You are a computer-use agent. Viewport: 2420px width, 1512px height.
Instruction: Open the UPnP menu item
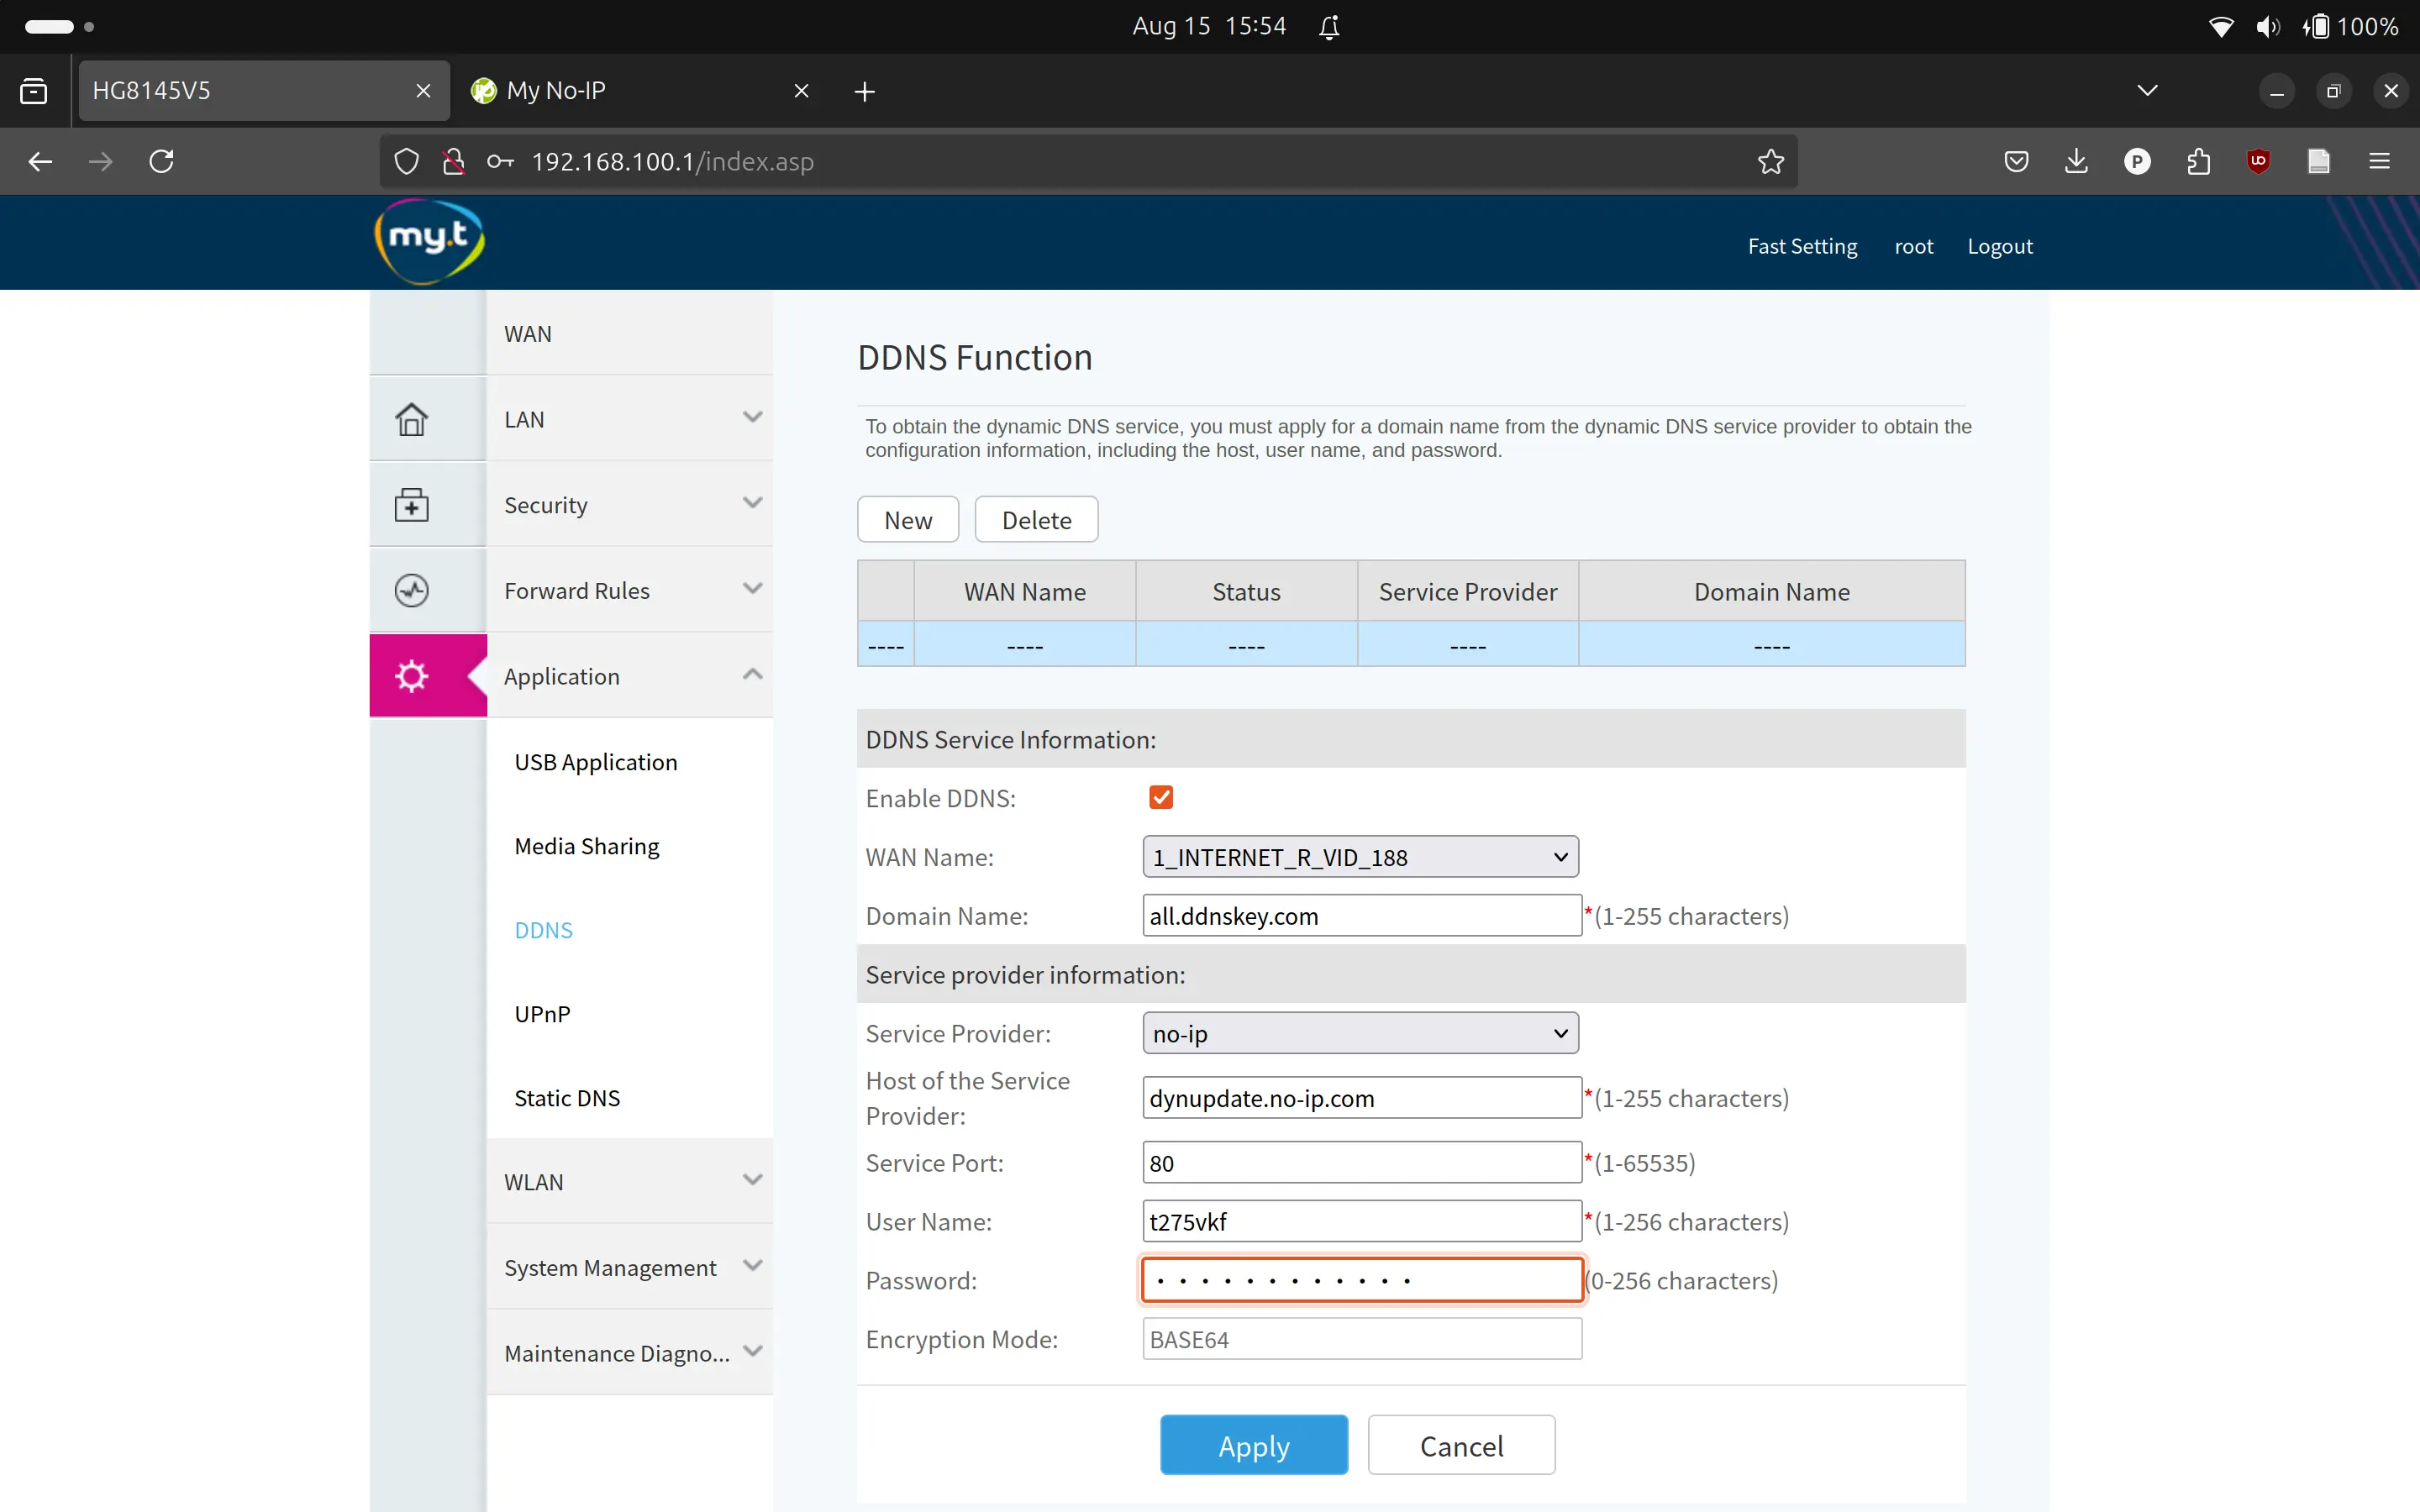(542, 1014)
